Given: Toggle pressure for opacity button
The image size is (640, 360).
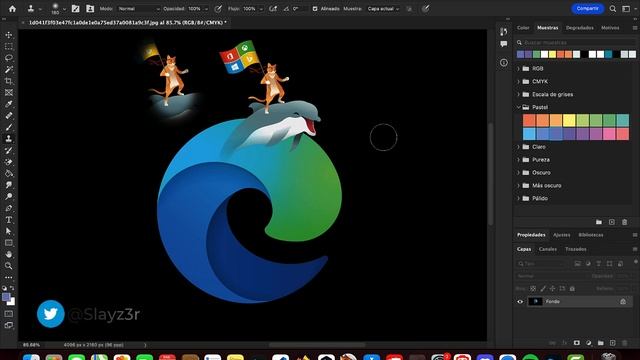Looking at the screenshot, I should pyautogui.click(x=218, y=9).
